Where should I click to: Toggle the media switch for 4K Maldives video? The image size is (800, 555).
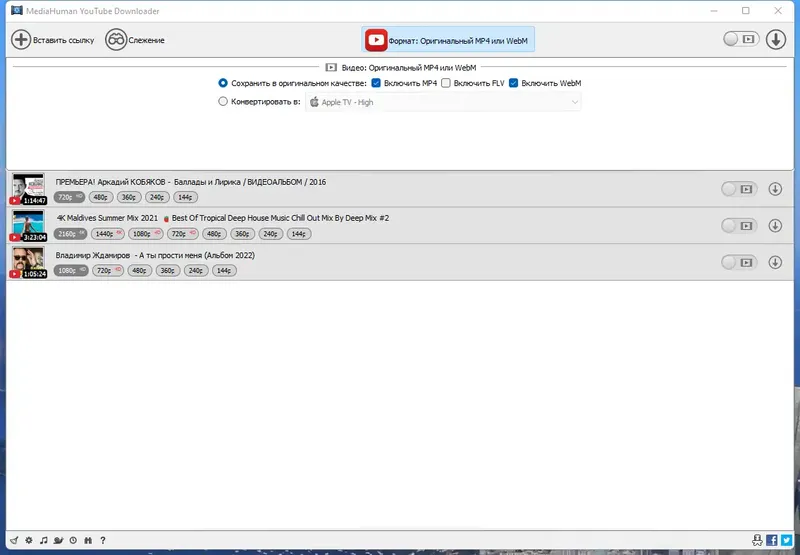point(739,225)
